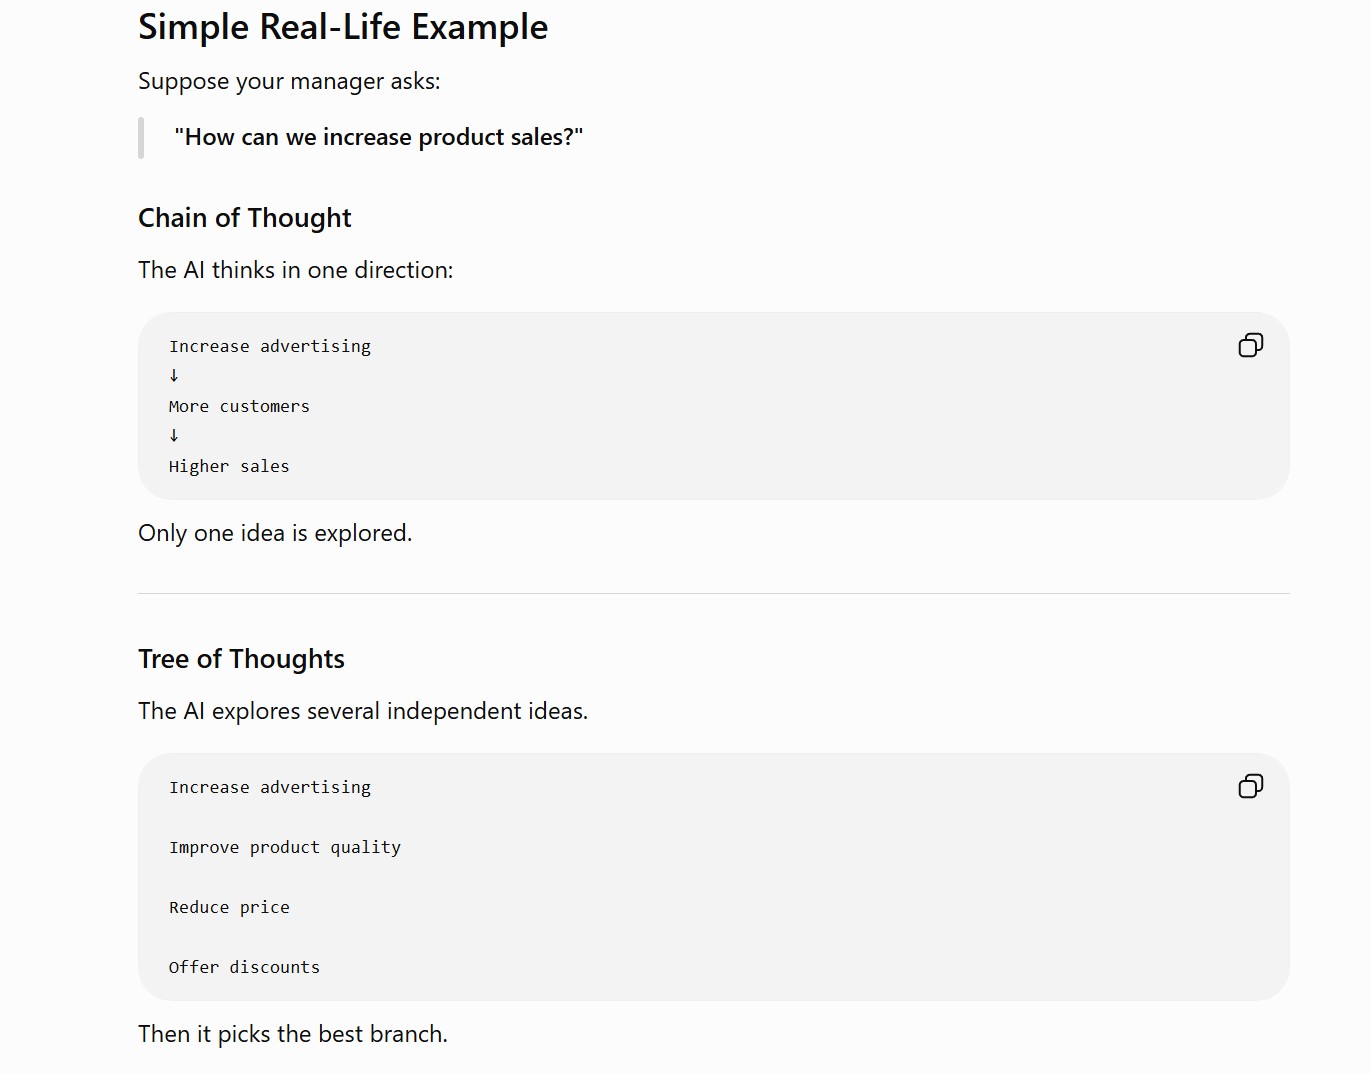The height and width of the screenshot is (1074, 1371).
Task: Copy the Chain of Thought code block
Action: click(x=1250, y=345)
